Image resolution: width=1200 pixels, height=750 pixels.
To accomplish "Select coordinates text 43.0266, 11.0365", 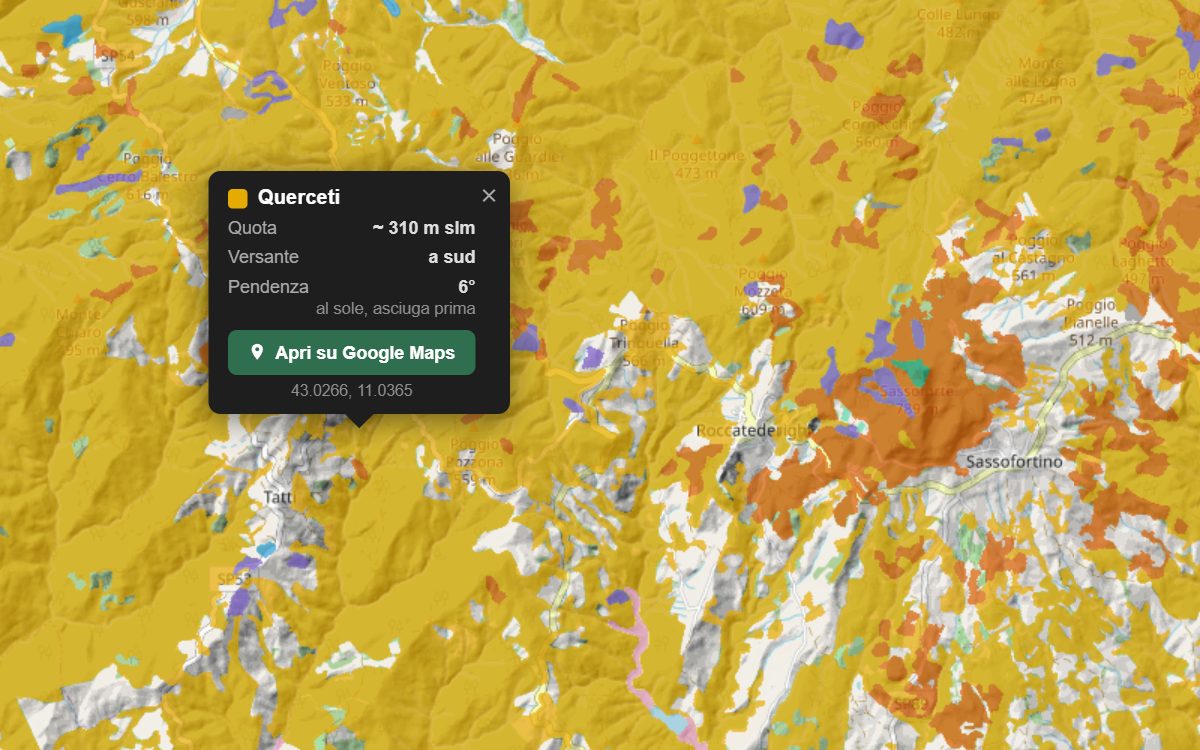I will tap(351, 390).
